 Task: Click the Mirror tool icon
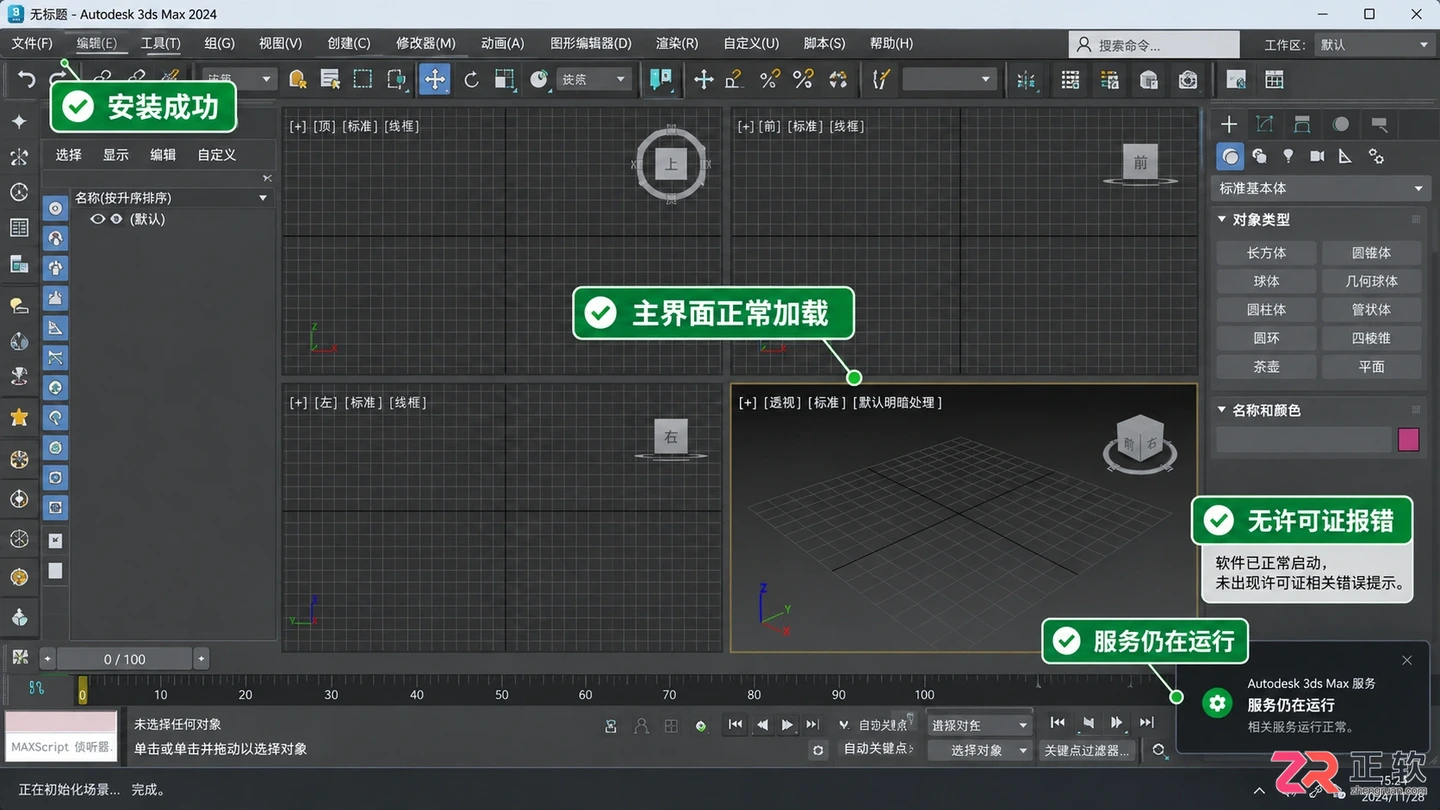pos(1026,79)
